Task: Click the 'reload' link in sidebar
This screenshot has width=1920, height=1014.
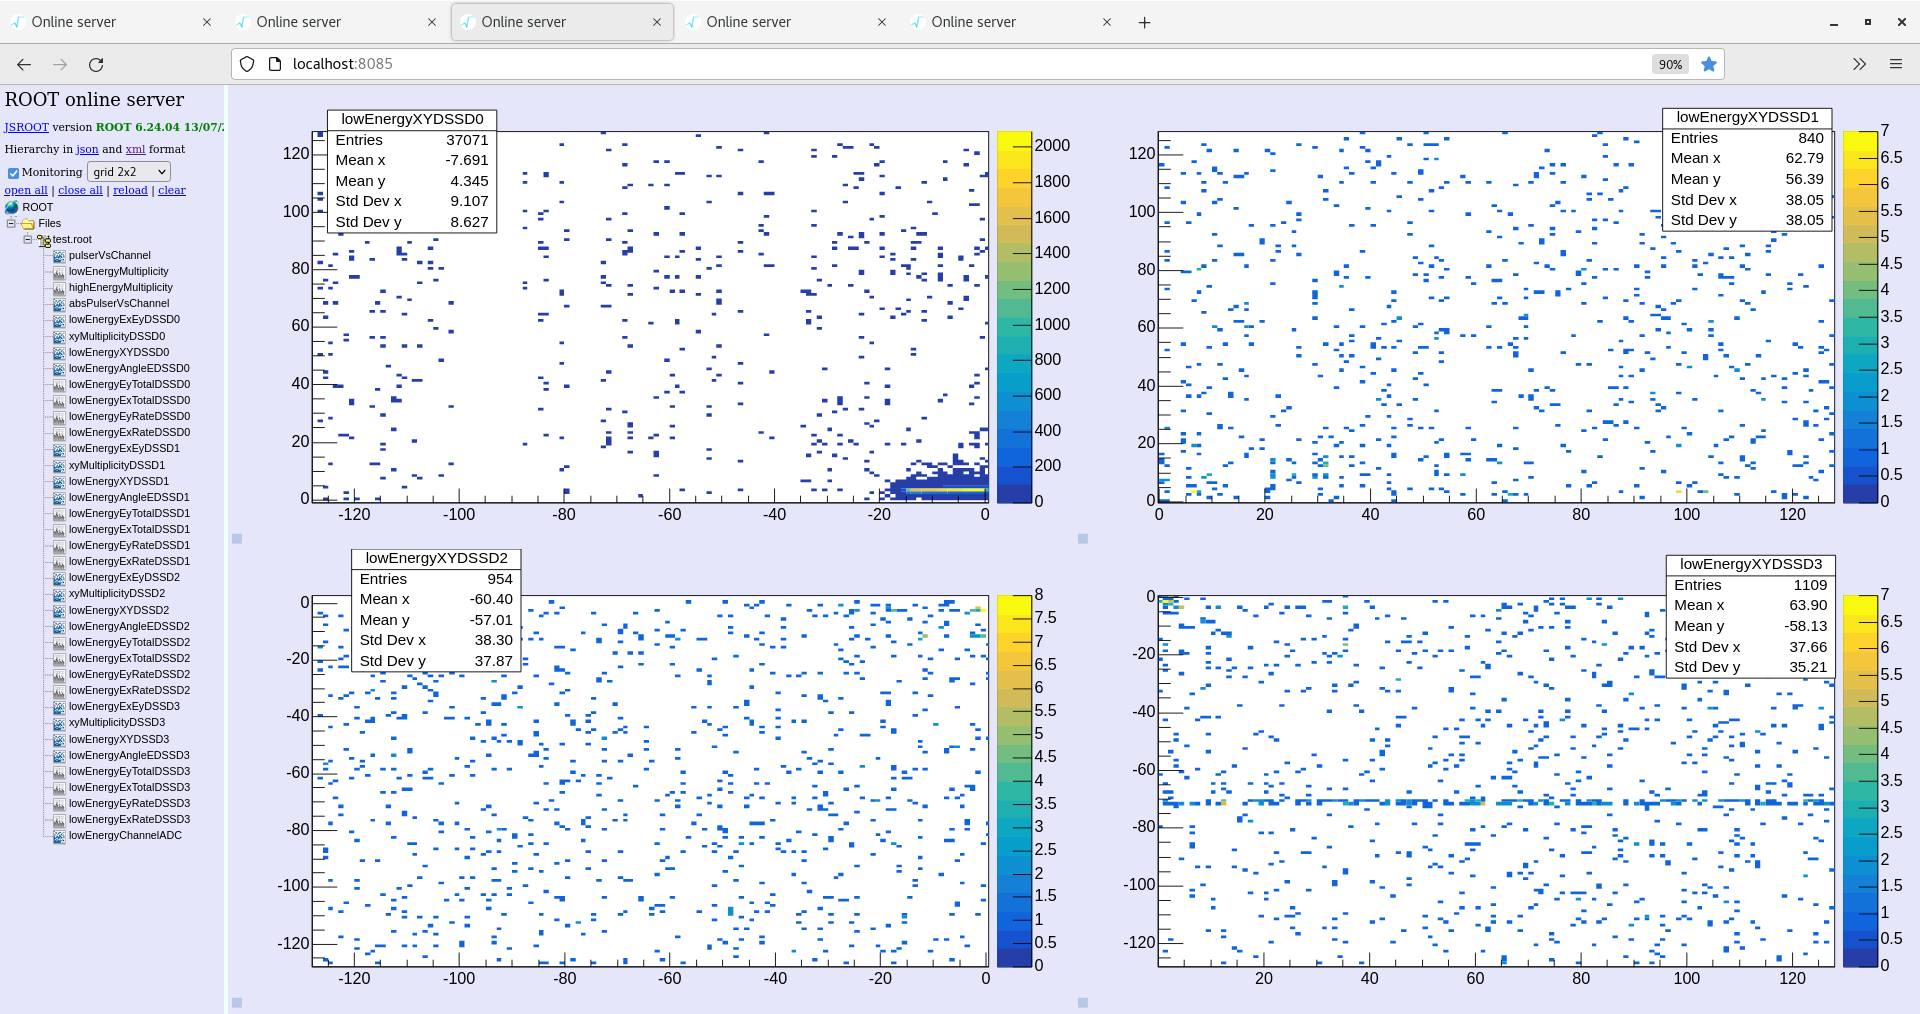Action: click(x=130, y=190)
